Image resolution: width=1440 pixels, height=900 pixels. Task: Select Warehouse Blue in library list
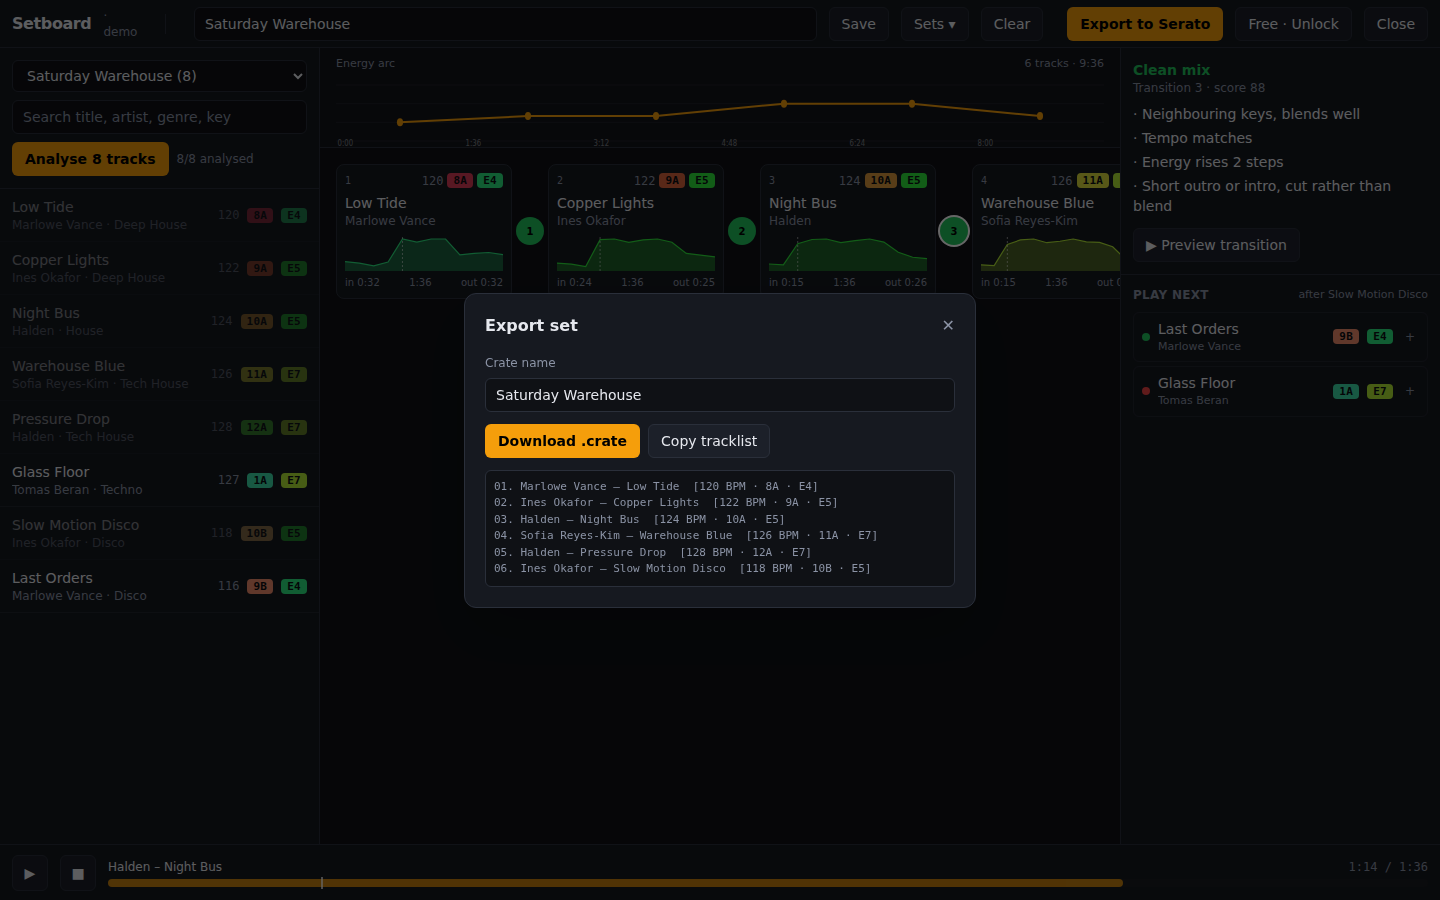(160, 374)
